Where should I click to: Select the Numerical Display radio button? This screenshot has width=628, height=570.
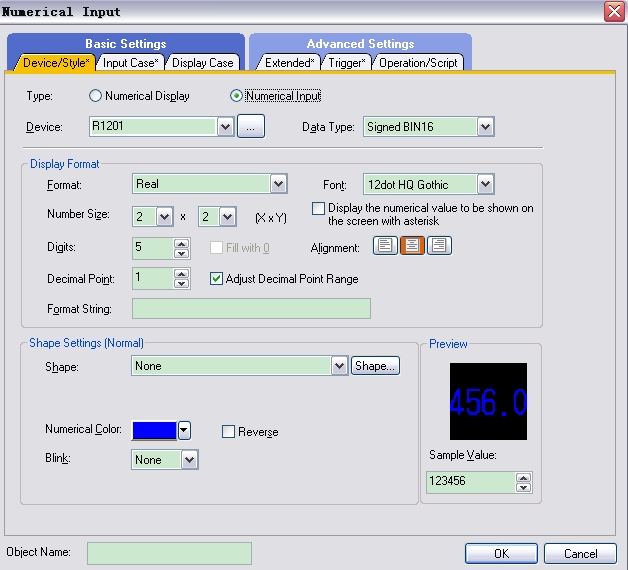pos(96,97)
